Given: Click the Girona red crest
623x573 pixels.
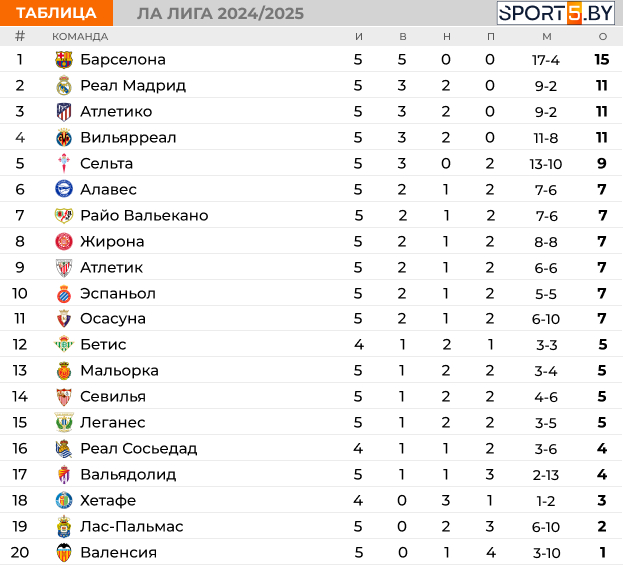Looking at the screenshot, I should pyautogui.click(x=64, y=241).
